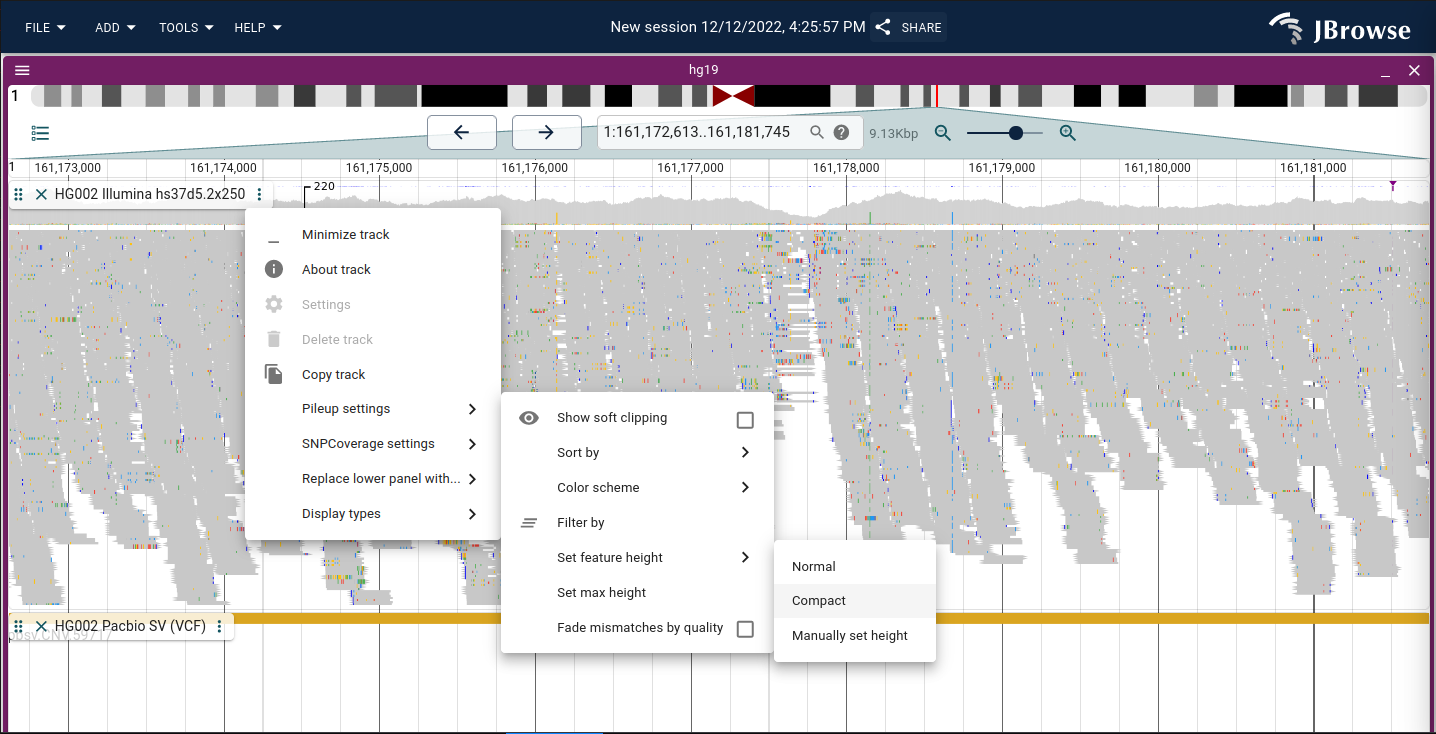Open the HELP dropdown menu
Image resolution: width=1436 pixels, height=734 pixels.
click(x=258, y=27)
